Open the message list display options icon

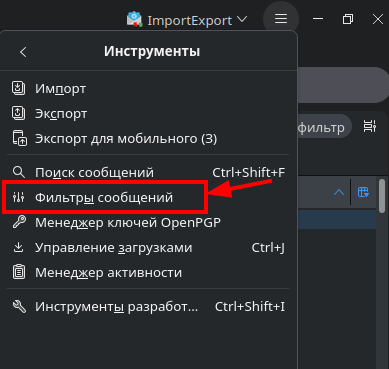point(370,127)
